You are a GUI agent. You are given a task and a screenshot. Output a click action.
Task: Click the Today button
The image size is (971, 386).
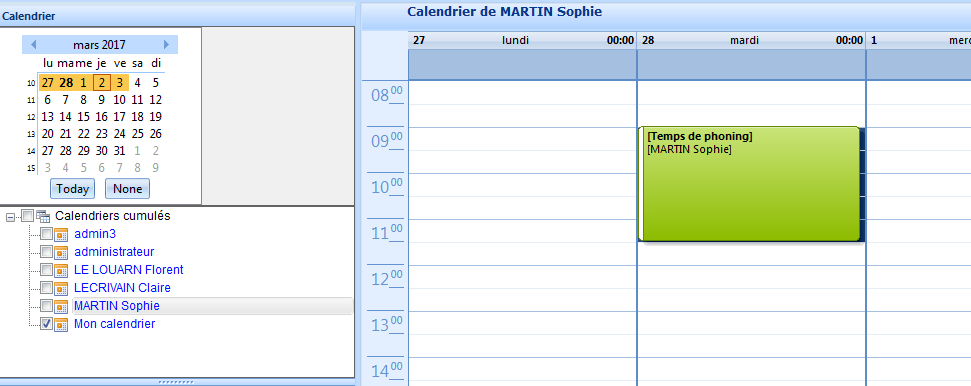(72, 188)
